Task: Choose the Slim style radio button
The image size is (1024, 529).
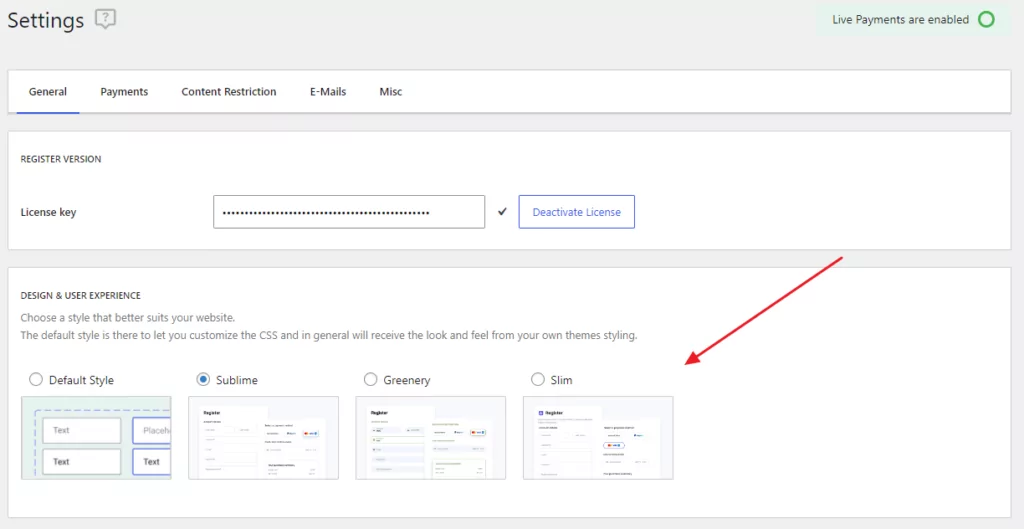Action: [x=537, y=379]
